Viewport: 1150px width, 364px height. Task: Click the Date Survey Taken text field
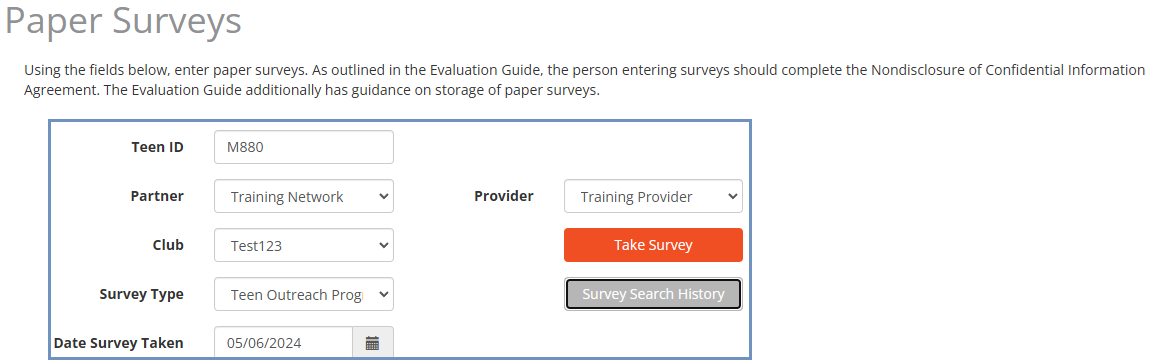283,343
